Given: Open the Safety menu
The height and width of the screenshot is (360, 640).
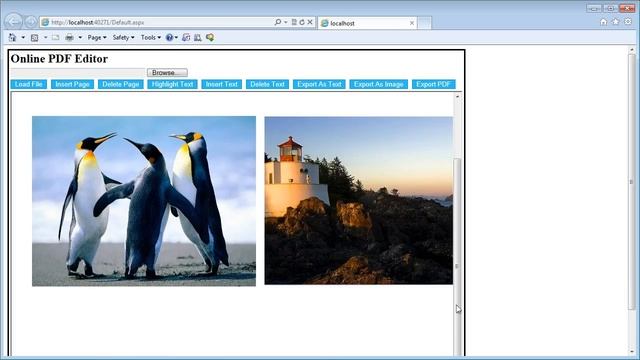Looking at the screenshot, I should coord(123,38).
